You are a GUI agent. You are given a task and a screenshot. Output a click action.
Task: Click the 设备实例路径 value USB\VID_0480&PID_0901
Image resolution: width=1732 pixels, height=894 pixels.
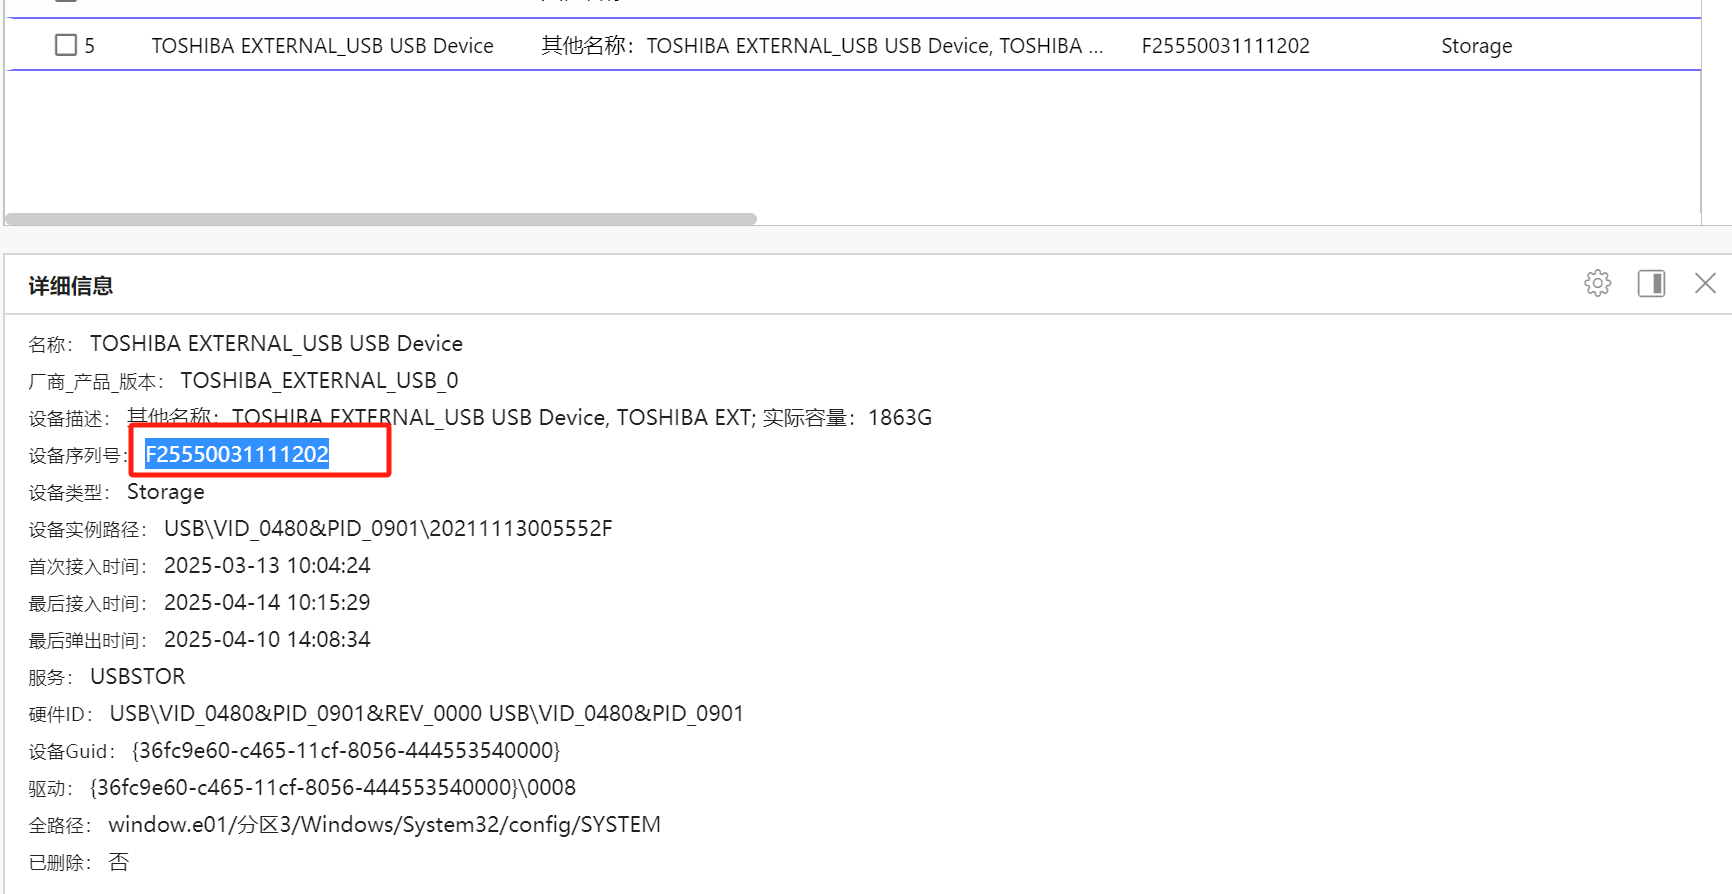coord(388,528)
